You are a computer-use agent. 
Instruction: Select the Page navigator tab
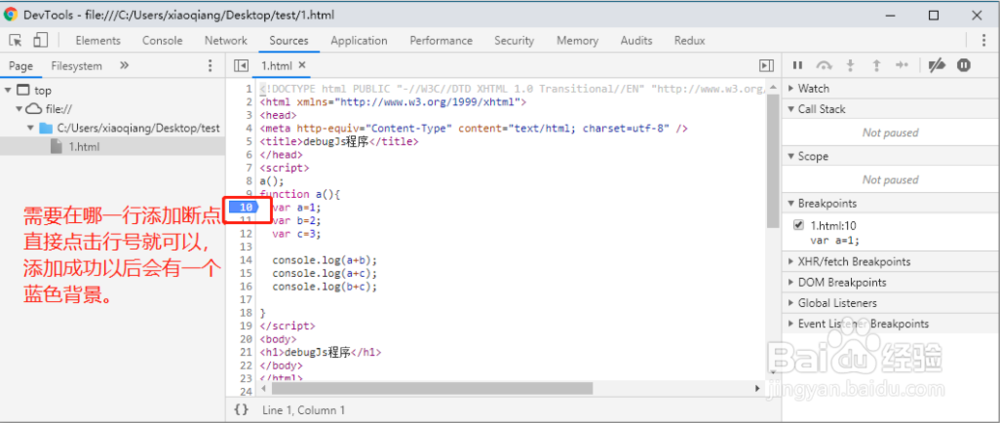tap(21, 66)
